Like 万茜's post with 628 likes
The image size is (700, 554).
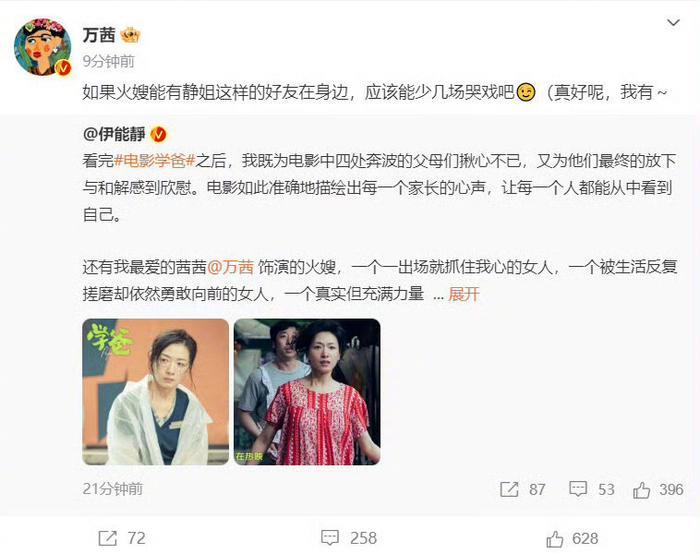pyautogui.click(x=572, y=539)
